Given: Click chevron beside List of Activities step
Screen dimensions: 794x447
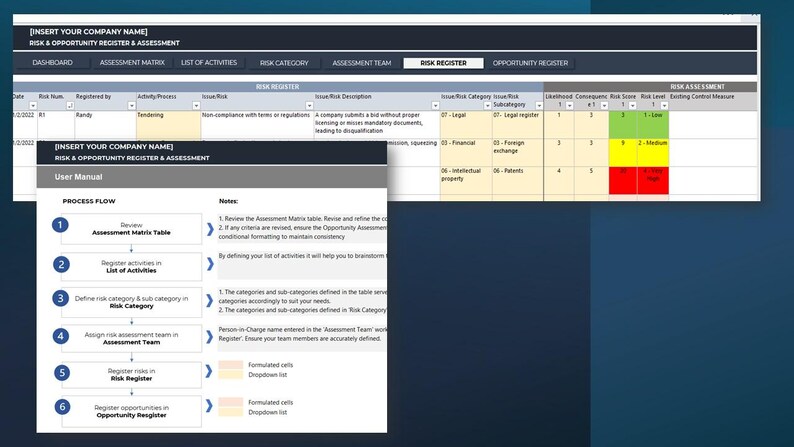Looking at the screenshot, I should pyautogui.click(x=210, y=264).
